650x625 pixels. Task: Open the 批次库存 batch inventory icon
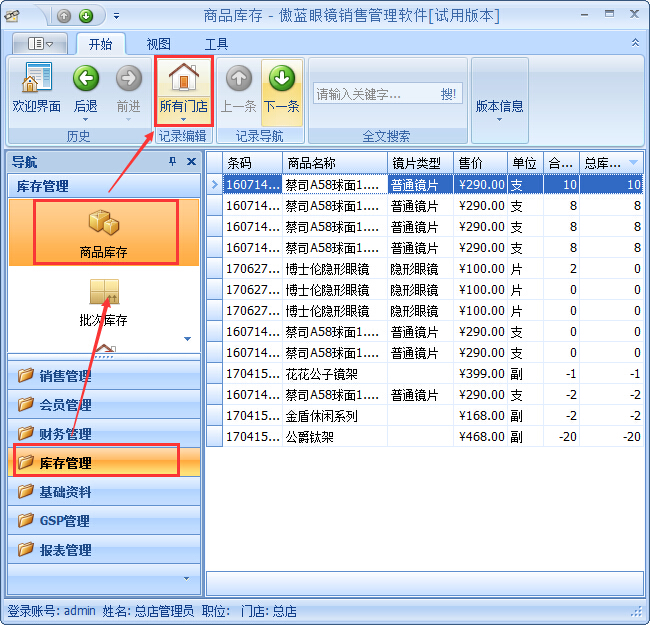click(104, 303)
